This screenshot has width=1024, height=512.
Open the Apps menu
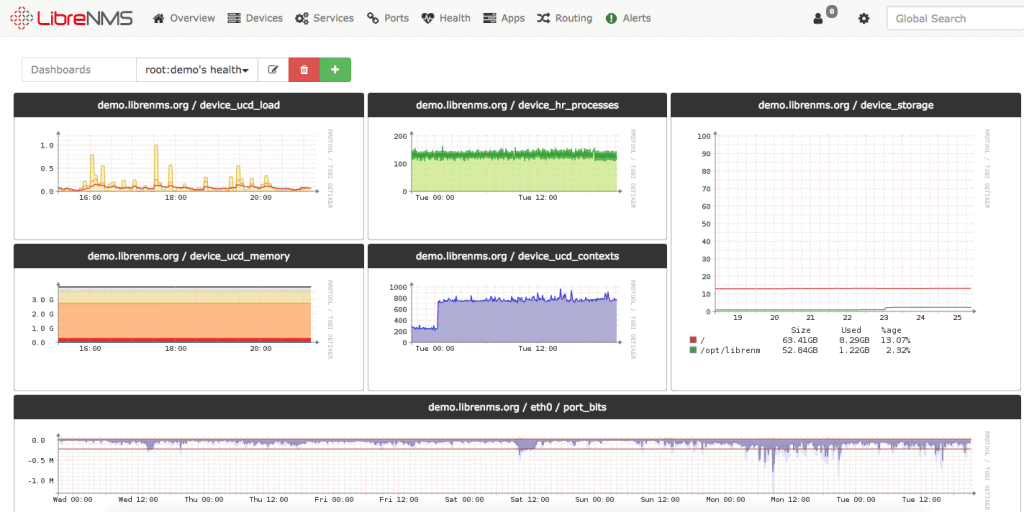(504, 18)
